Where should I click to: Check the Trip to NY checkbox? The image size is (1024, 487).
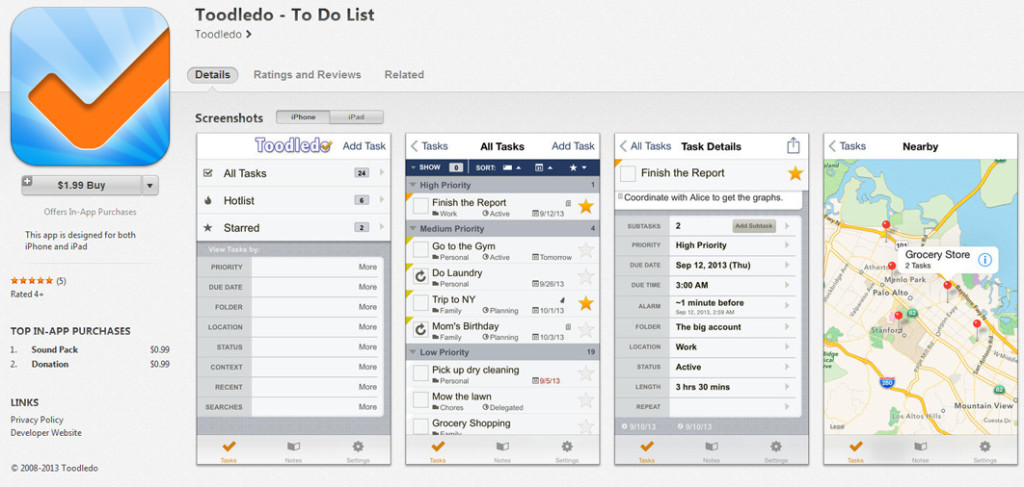coord(421,304)
